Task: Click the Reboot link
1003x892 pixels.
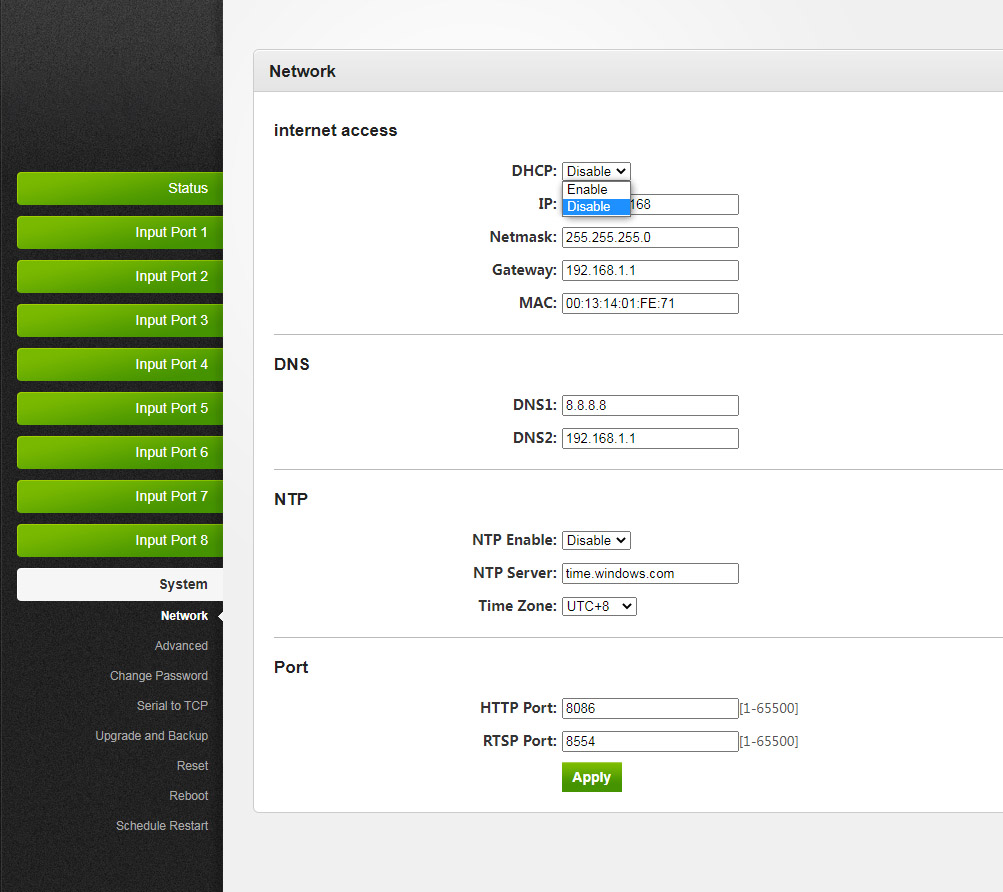Action: 189,796
